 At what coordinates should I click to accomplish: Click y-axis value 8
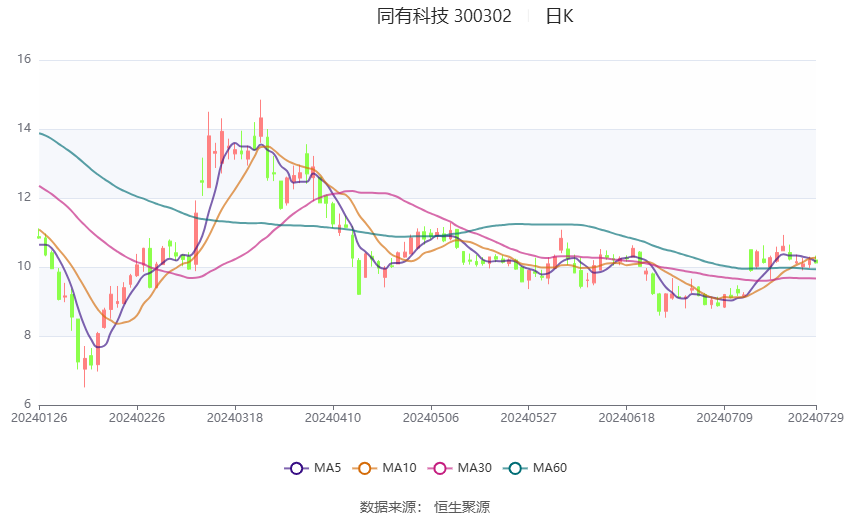[27, 335]
